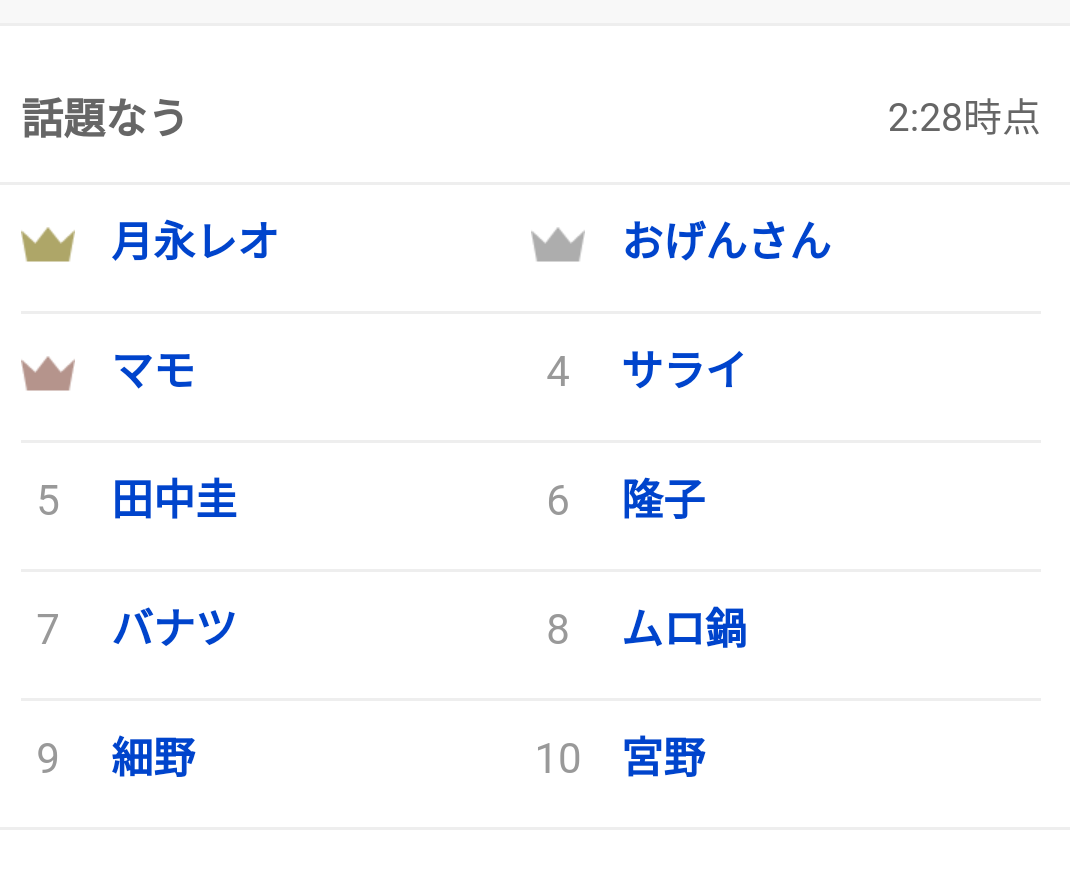Select the 隆子 trending link
The height and width of the screenshot is (869, 1070).
click(664, 500)
